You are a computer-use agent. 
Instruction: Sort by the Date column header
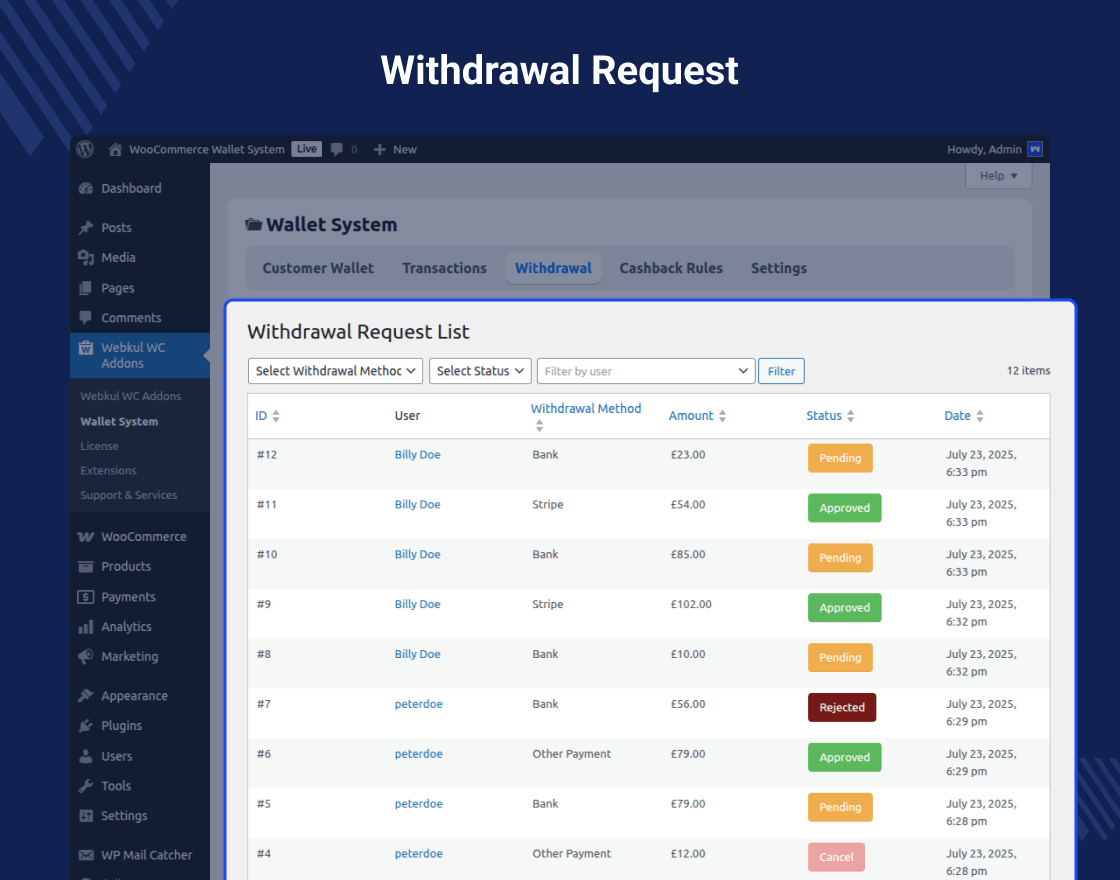(964, 416)
